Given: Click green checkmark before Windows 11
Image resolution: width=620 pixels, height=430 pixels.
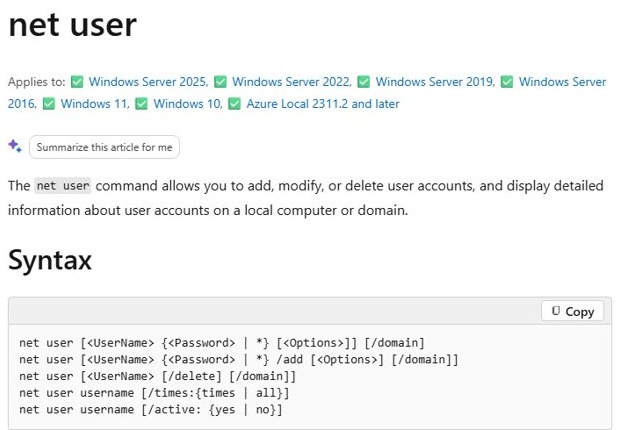Looking at the screenshot, I should pos(49,104).
